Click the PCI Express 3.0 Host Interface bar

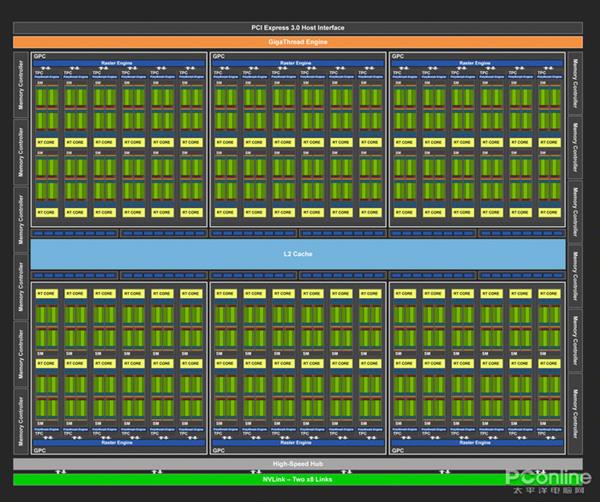pos(299,28)
